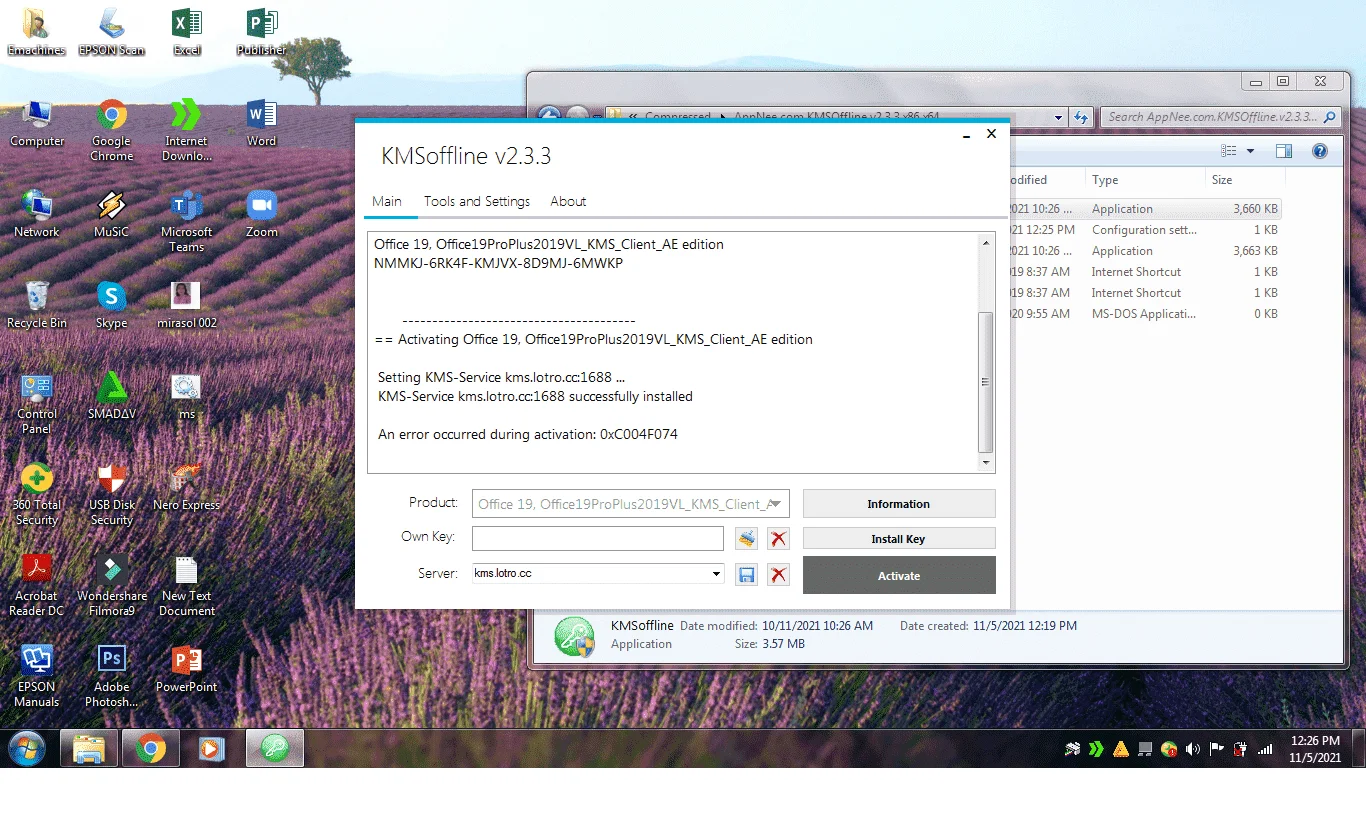Click the Windows Start button
The width and height of the screenshot is (1366, 822).
click(28, 748)
